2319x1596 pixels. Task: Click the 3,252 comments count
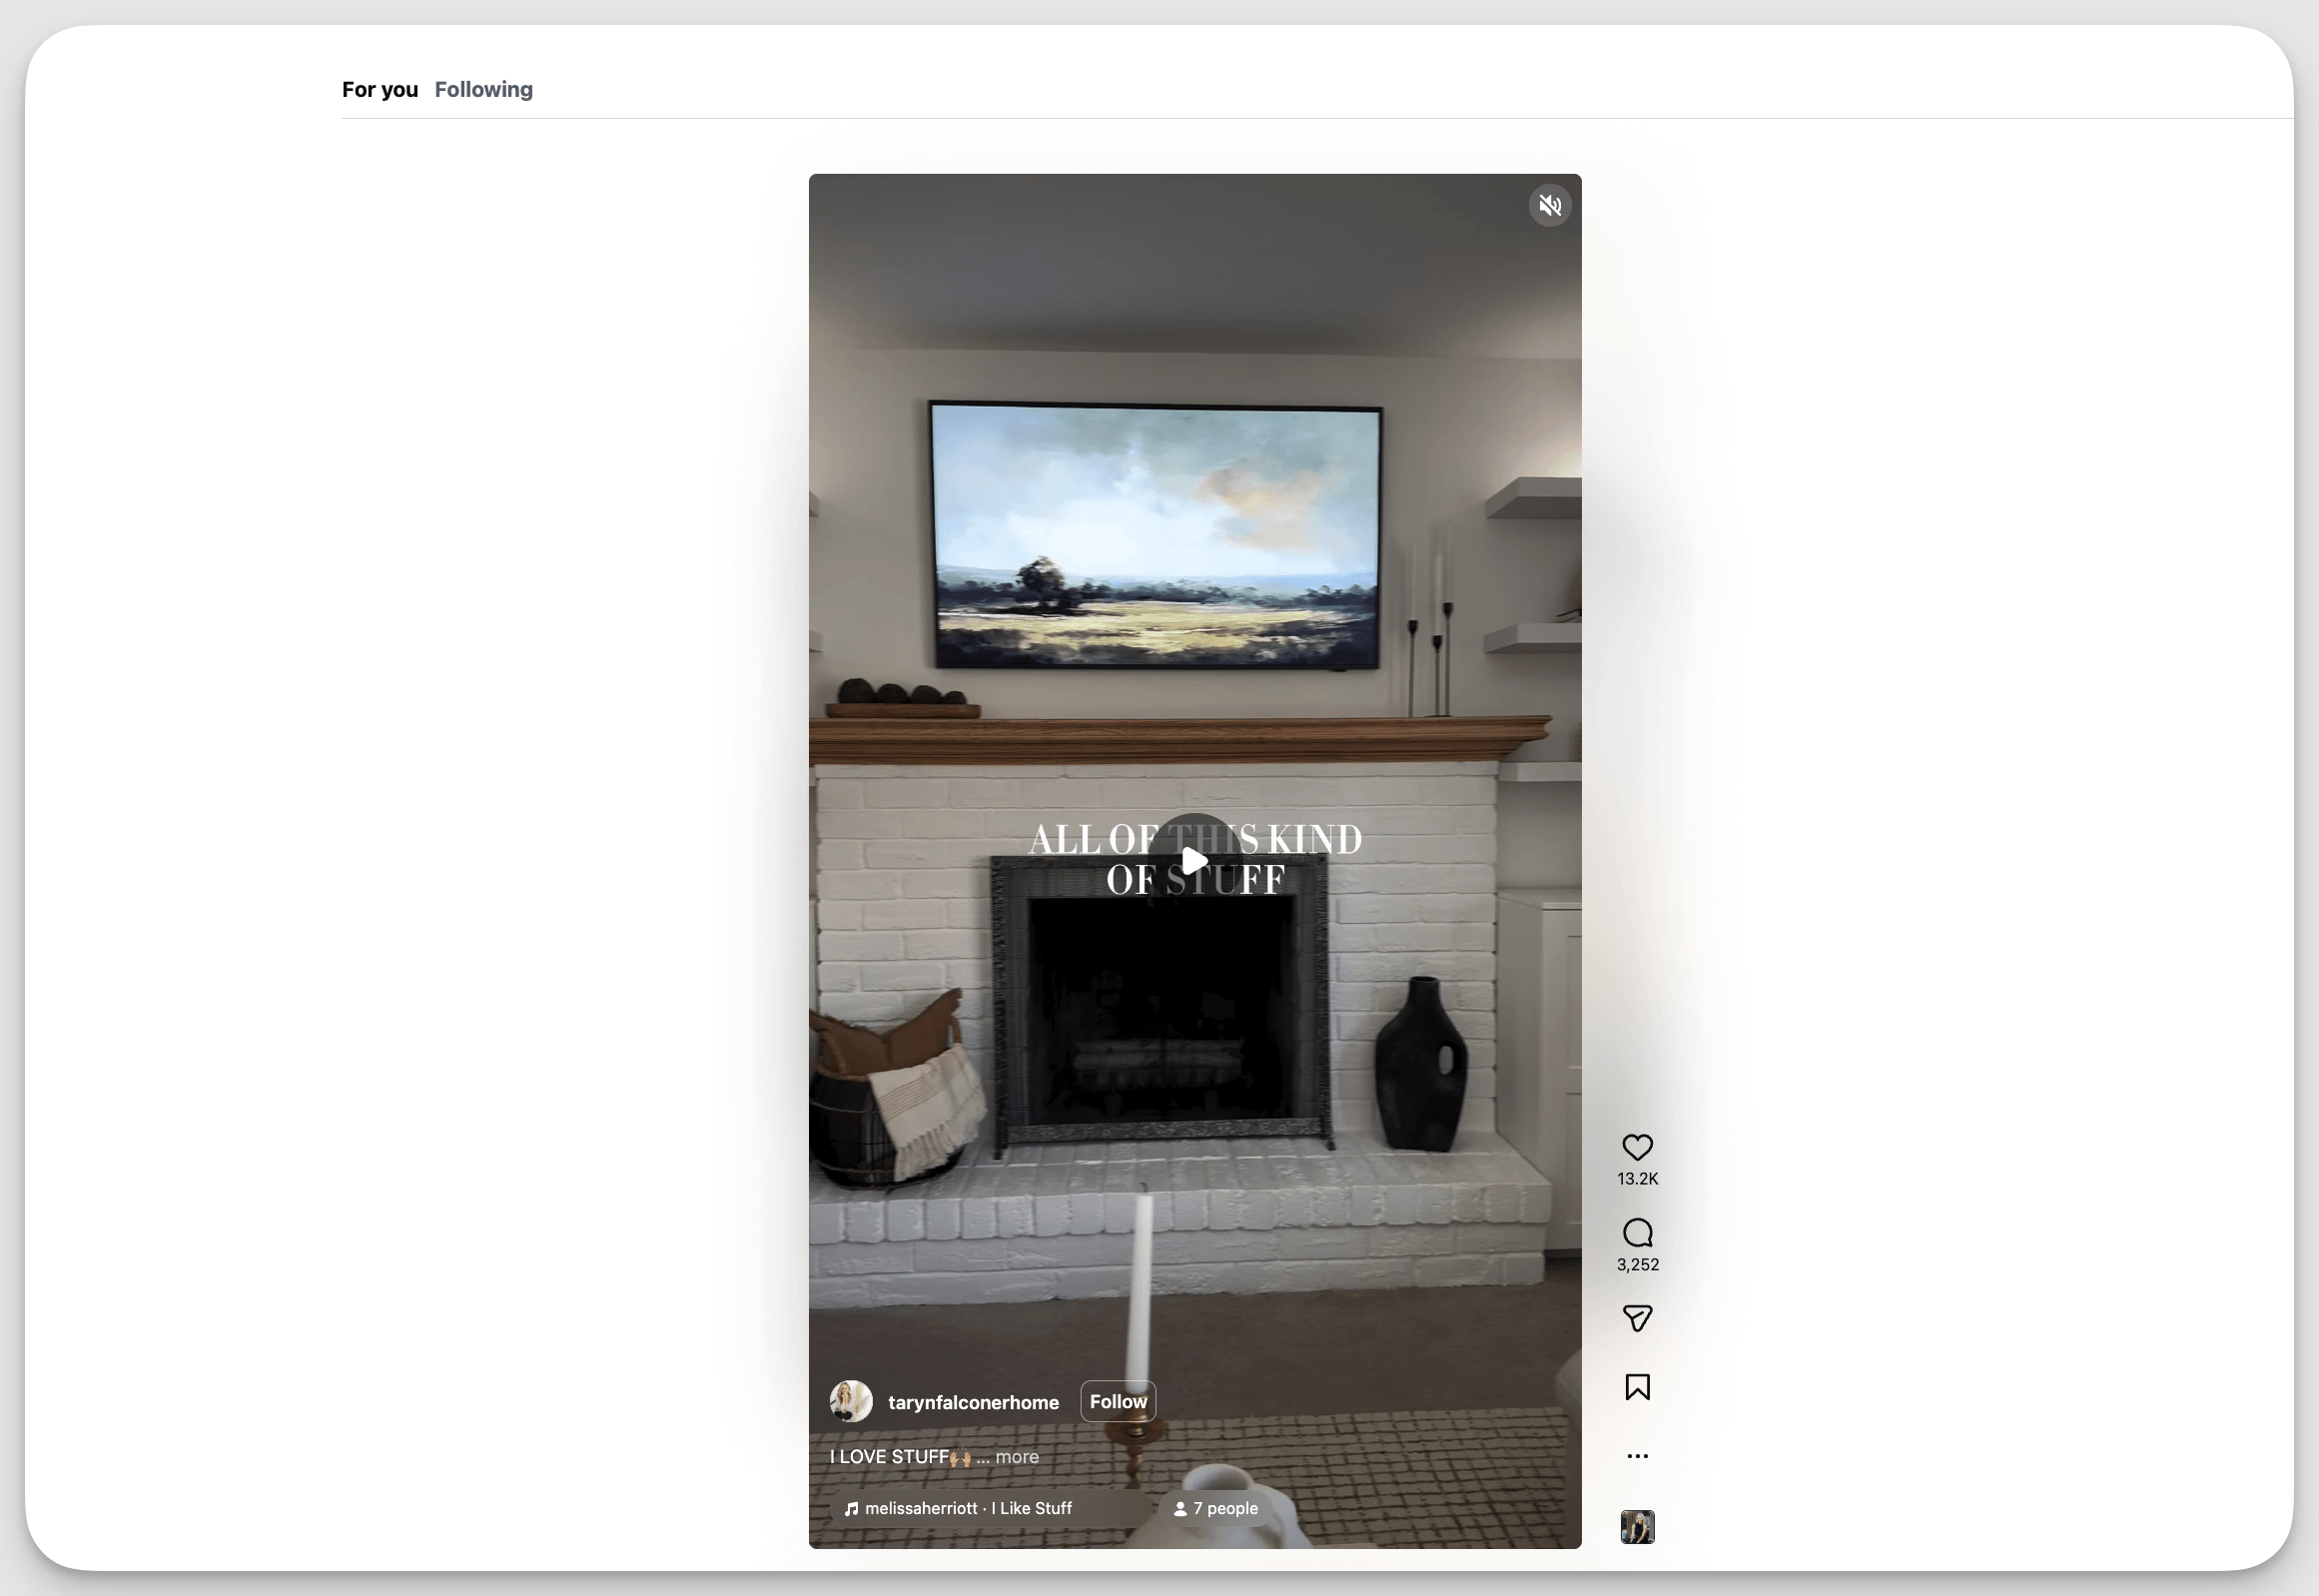tap(1636, 1265)
